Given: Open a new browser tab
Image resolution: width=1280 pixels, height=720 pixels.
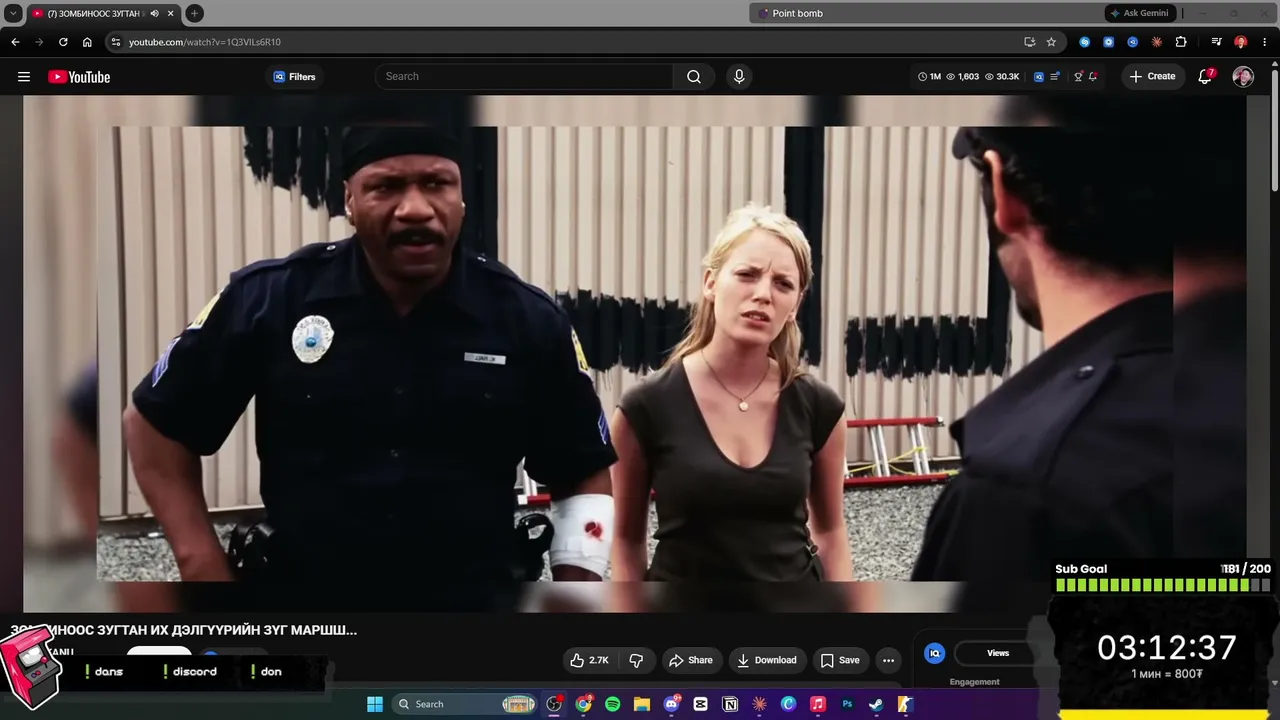Looking at the screenshot, I should (194, 13).
